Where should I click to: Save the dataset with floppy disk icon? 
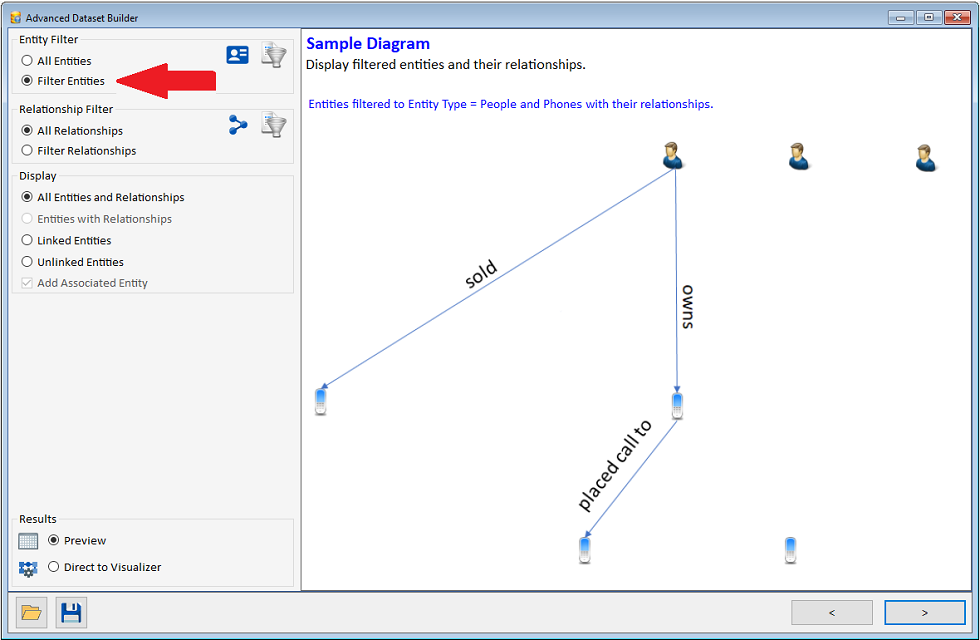pyautogui.click(x=71, y=612)
